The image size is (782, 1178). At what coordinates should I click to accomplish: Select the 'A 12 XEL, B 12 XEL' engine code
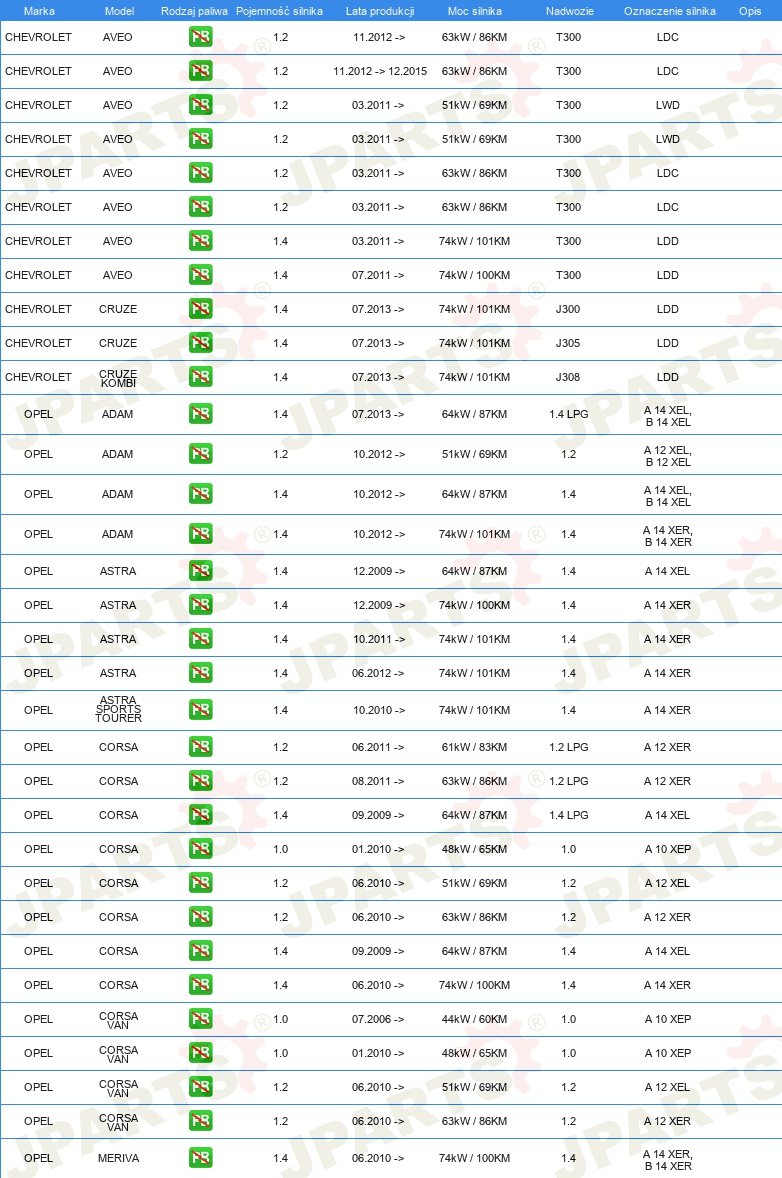(x=668, y=456)
